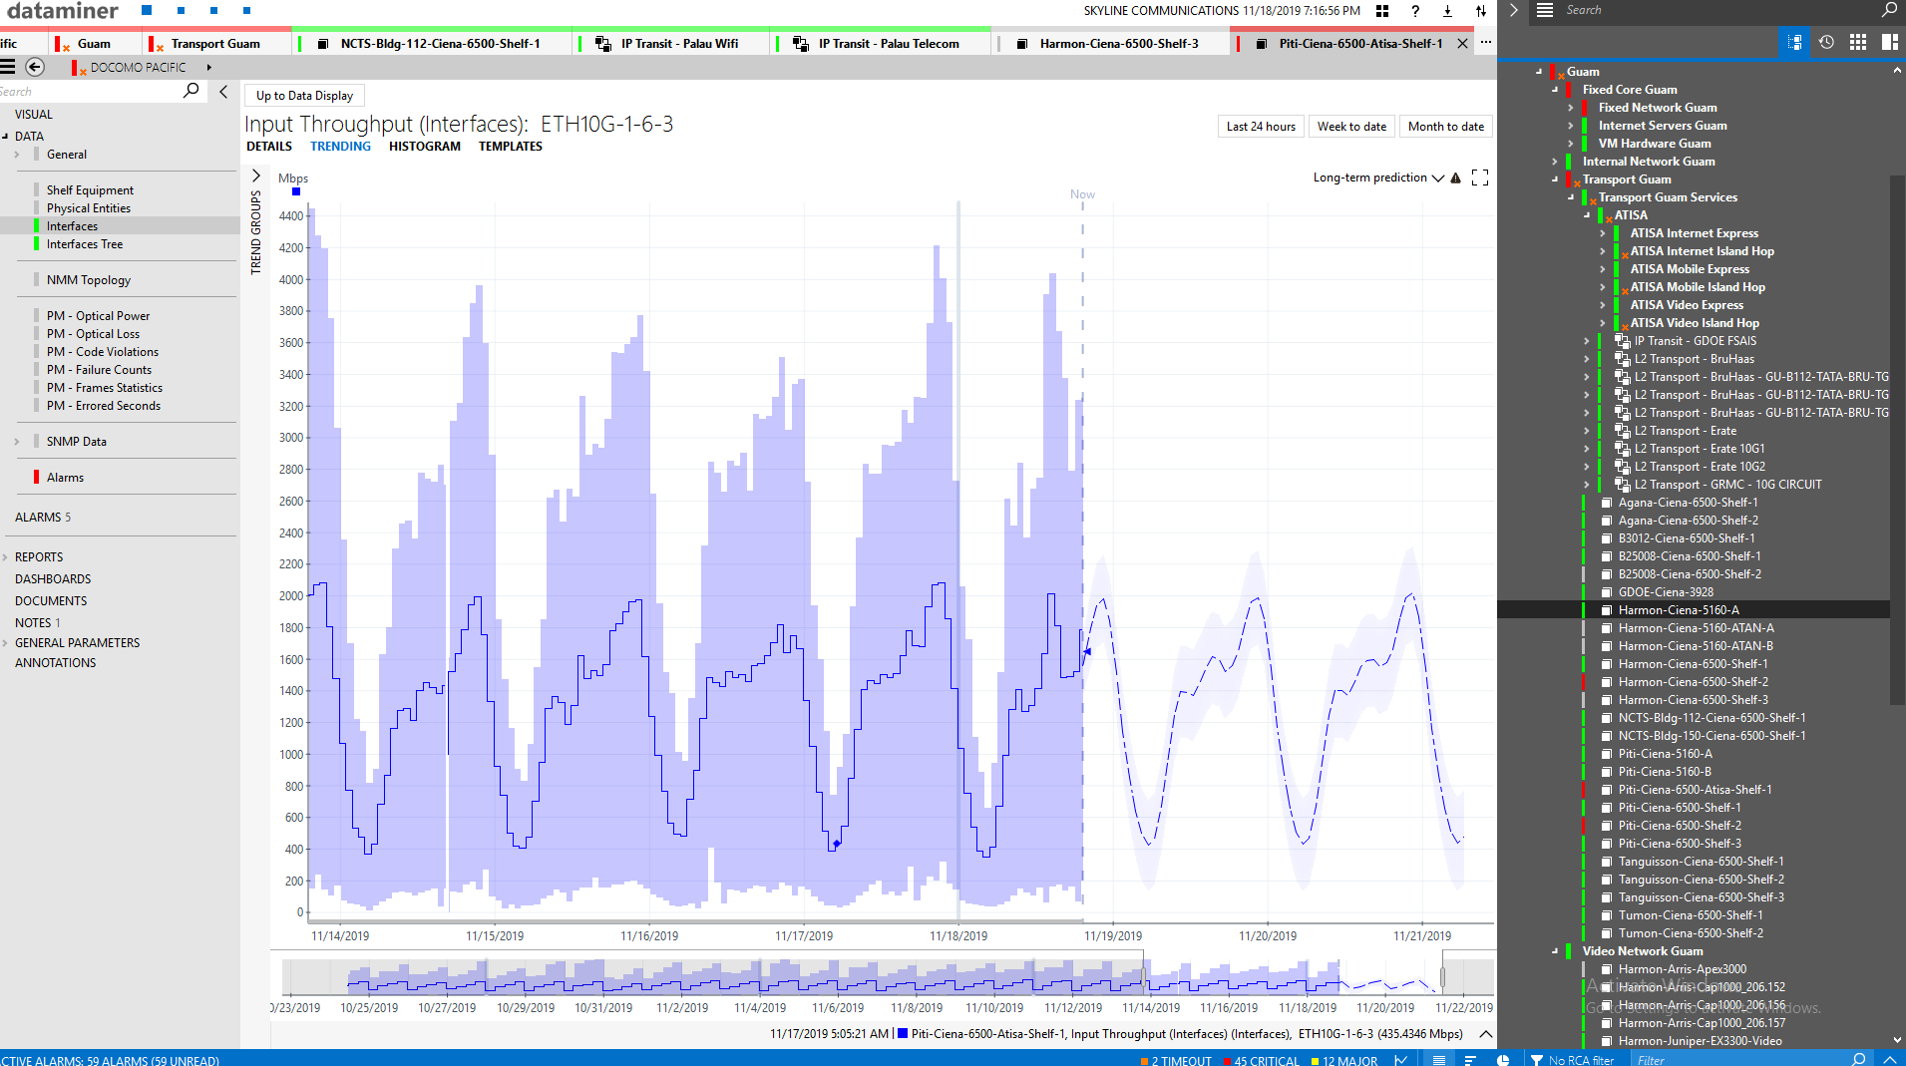
Task: Select Harmon-Ciena-5160-A in Surveyor tree
Action: coord(1678,610)
